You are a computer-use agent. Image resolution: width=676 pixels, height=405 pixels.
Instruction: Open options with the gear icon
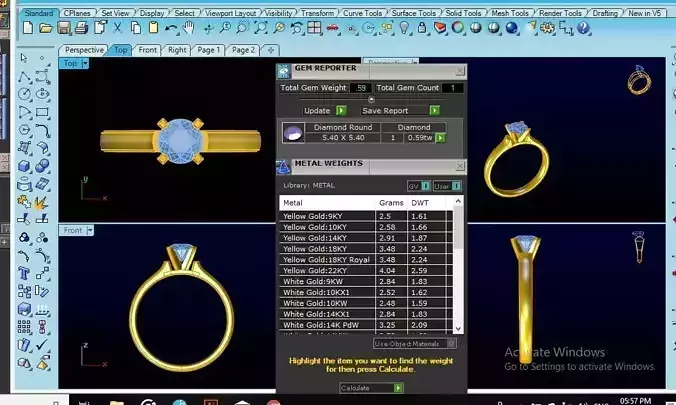pos(548,28)
